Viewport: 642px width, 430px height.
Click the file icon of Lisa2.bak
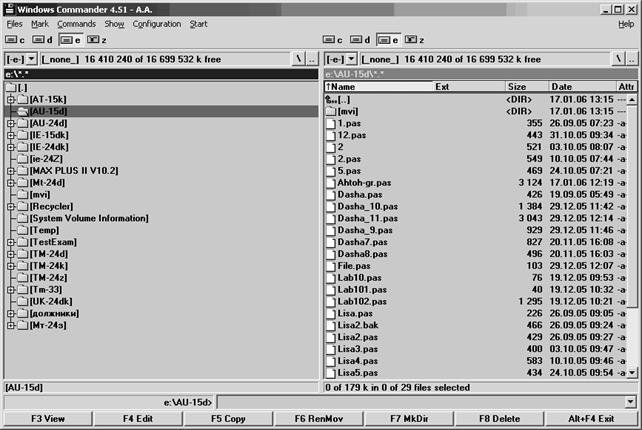(331, 325)
